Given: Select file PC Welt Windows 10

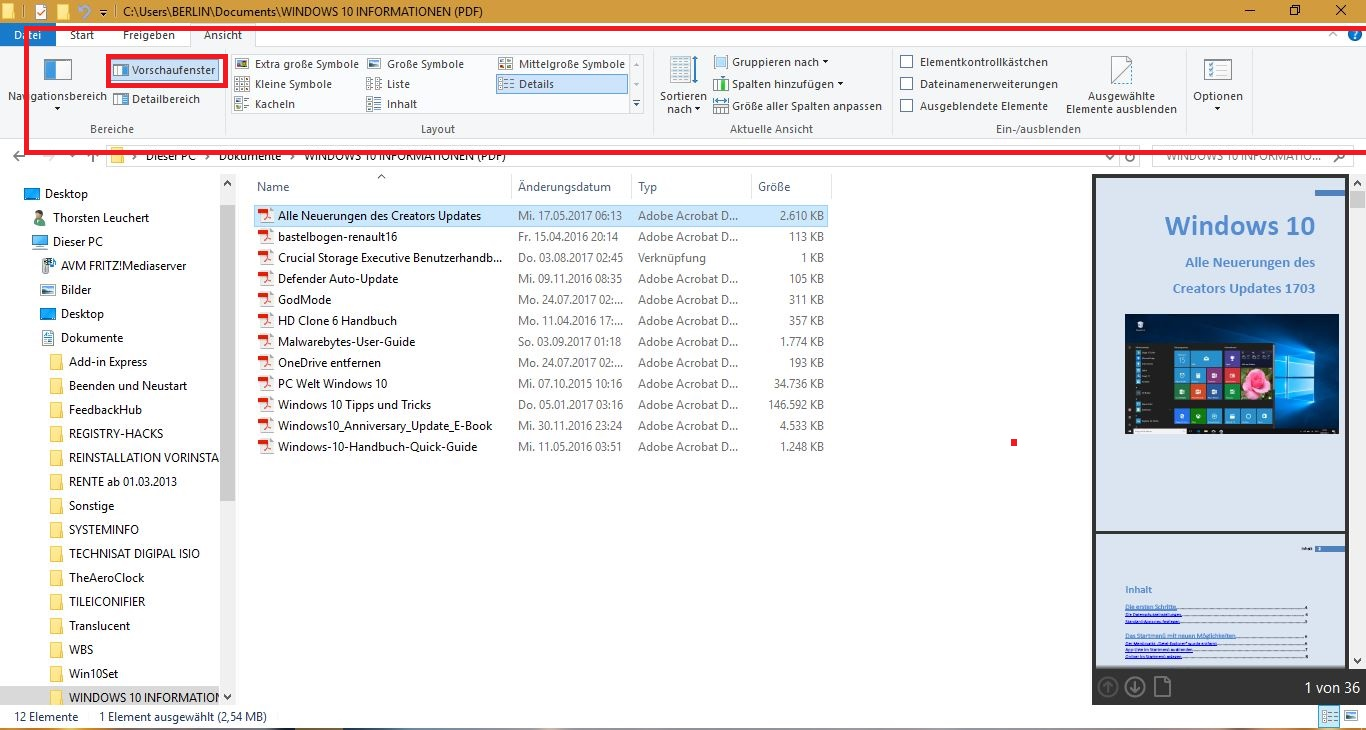Looking at the screenshot, I should coord(332,384).
